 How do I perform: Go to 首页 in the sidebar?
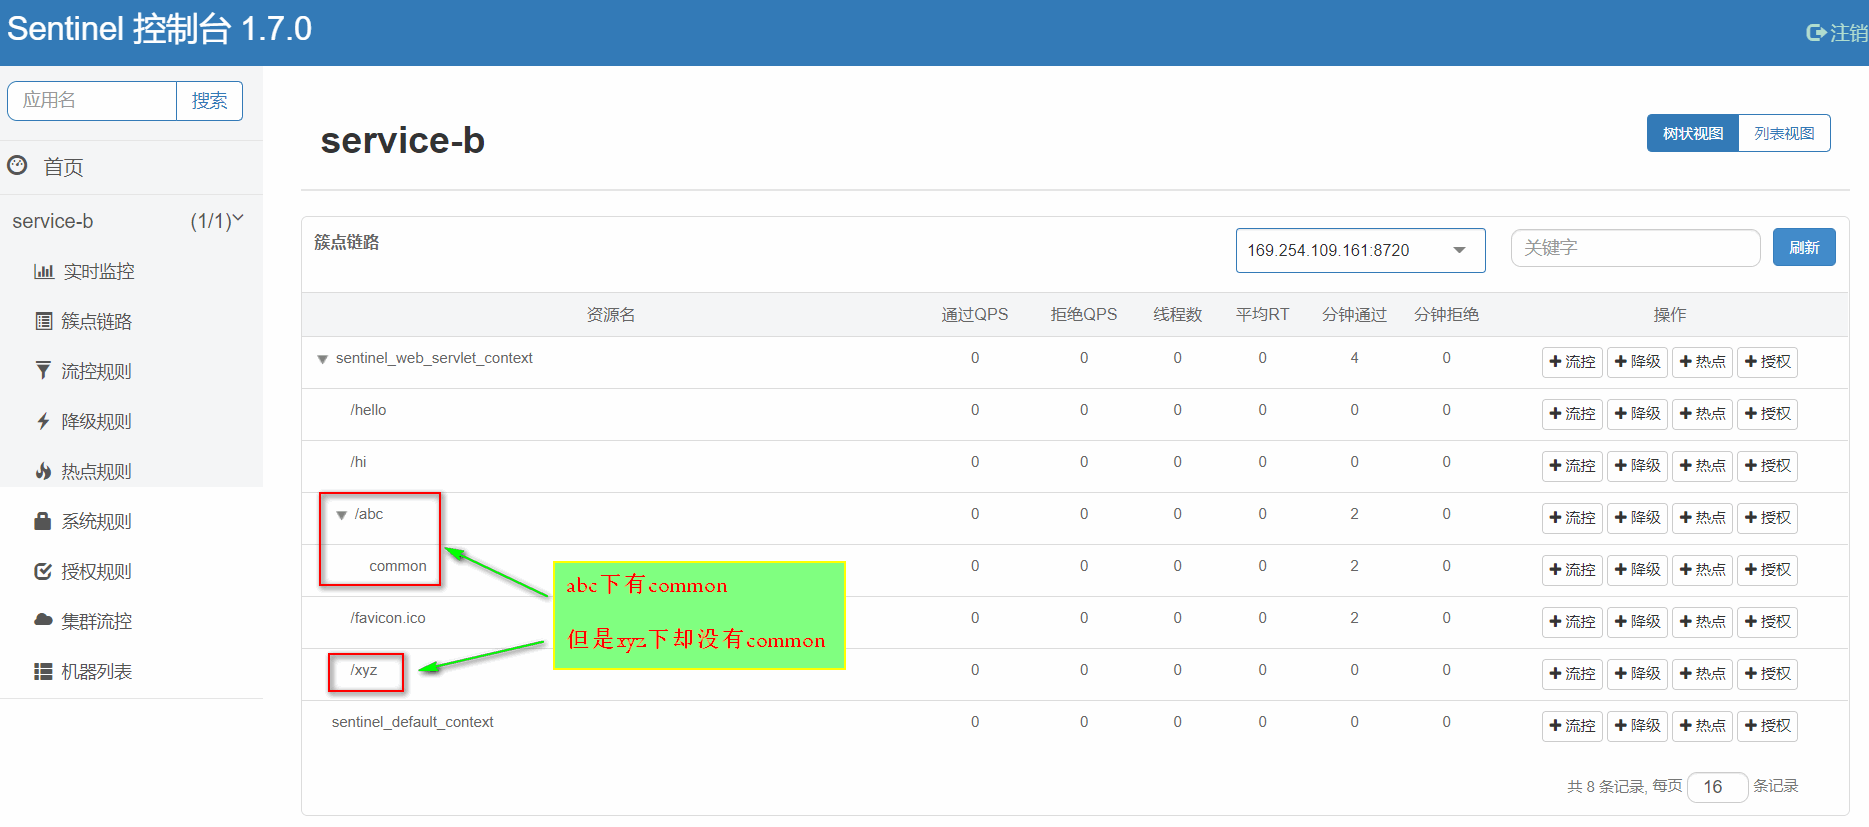(63, 167)
